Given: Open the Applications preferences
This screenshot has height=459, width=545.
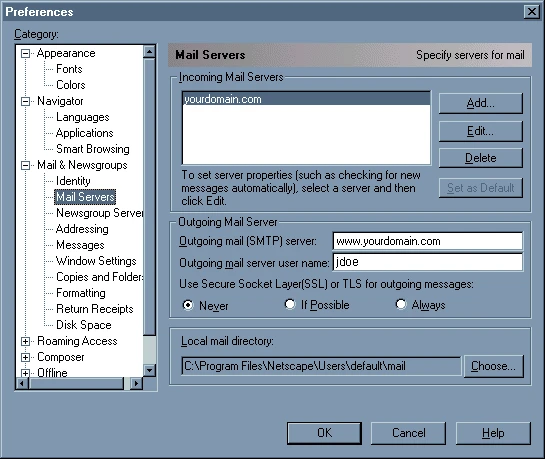Looking at the screenshot, I should point(84,133).
